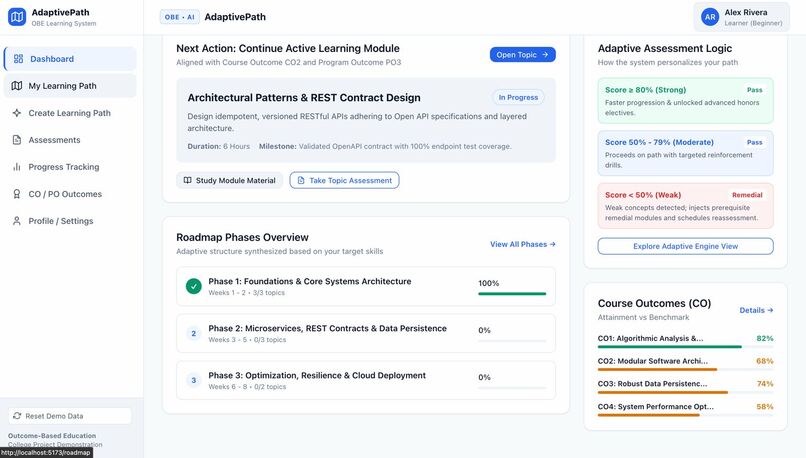This screenshot has height=458, width=806.
Task: Click the CO1 Algorithmic Analysis progress bar
Action: (685, 347)
